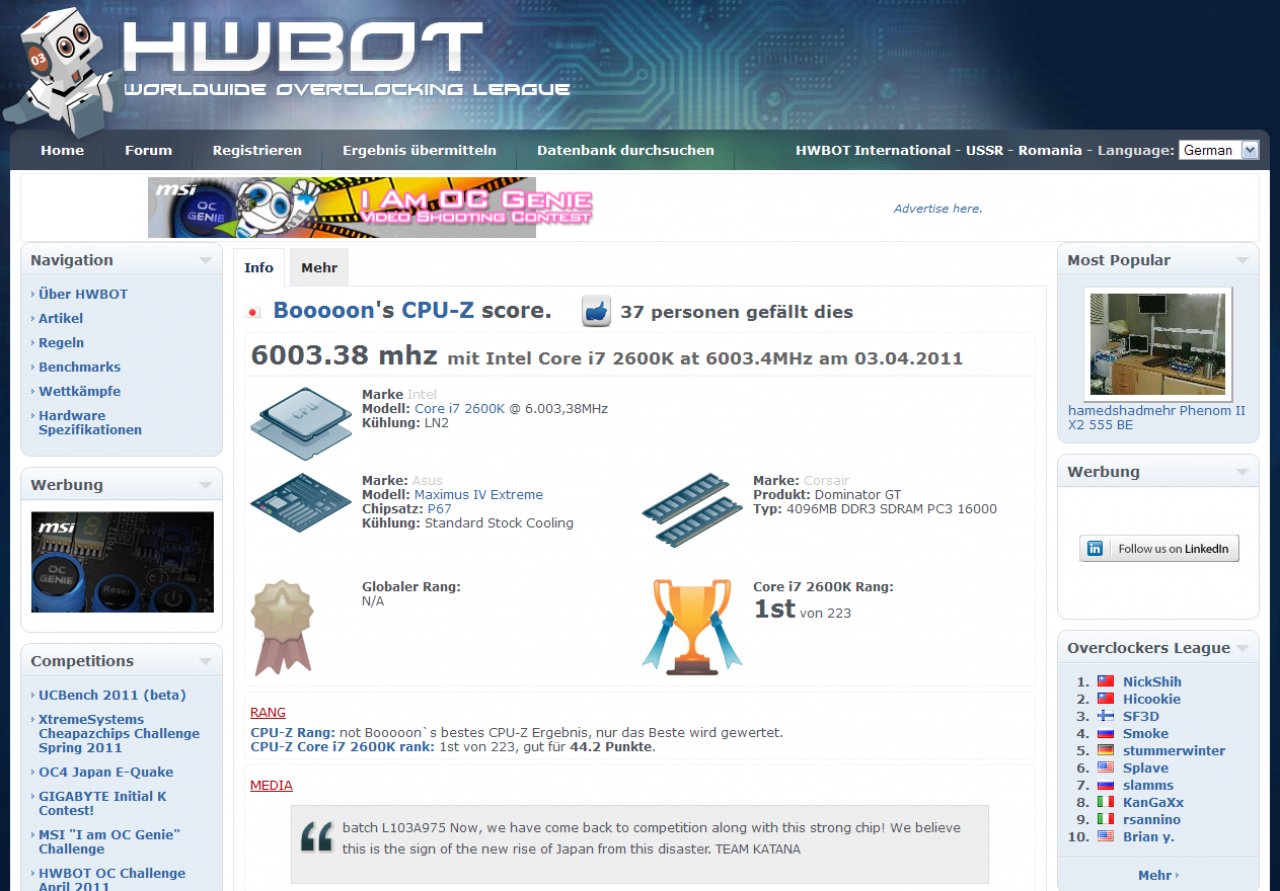Collapse the Most Popular panel arrow

point(1242,260)
